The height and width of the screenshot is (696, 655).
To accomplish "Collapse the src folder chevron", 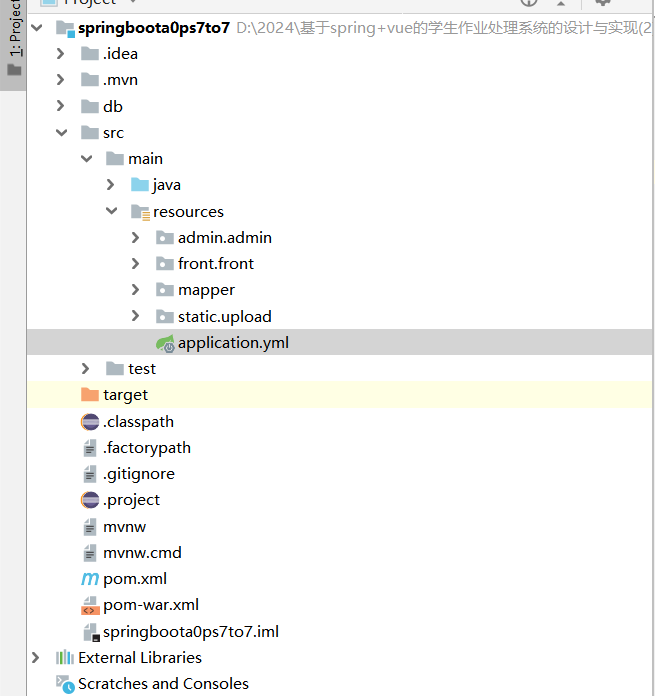I will pyautogui.click(x=61, y=133).
